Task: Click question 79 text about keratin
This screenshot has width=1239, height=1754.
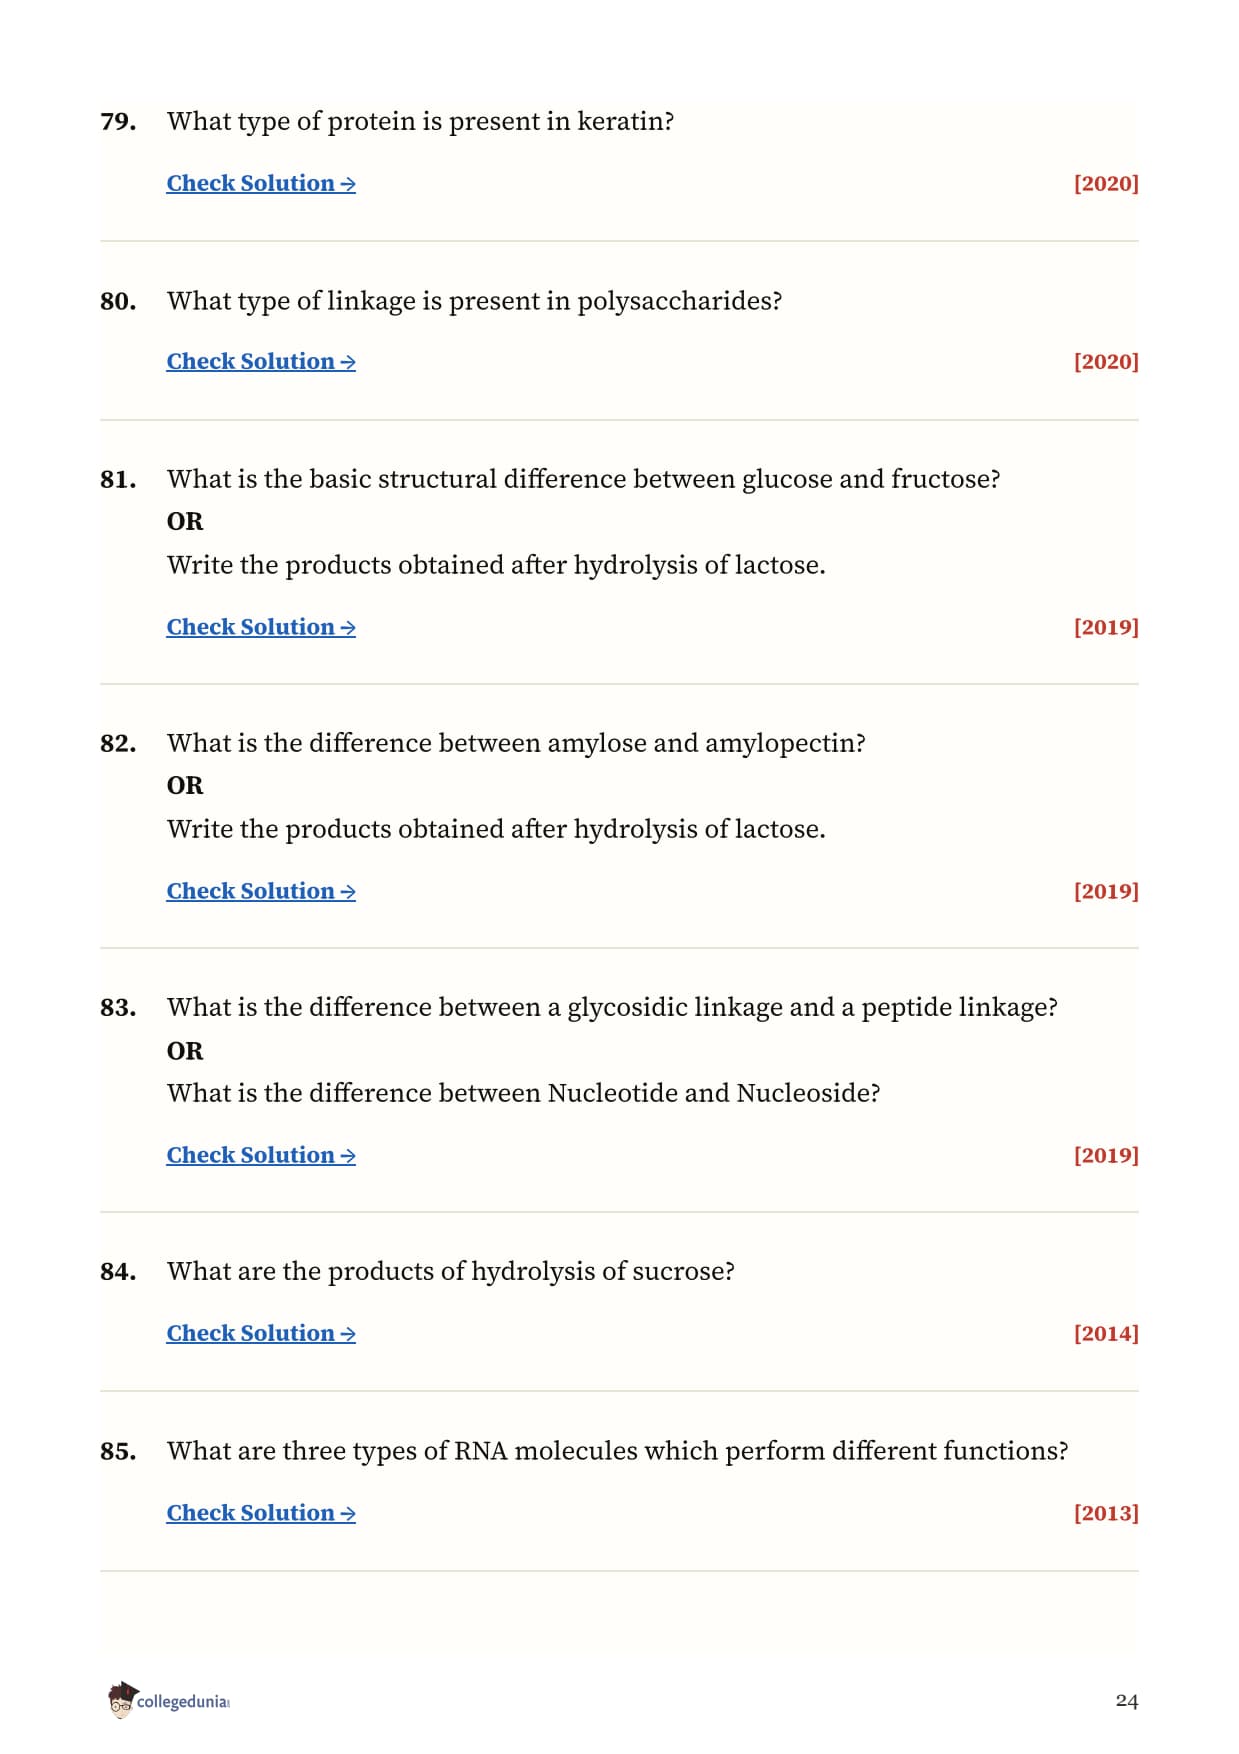Action: coord(420,122)
